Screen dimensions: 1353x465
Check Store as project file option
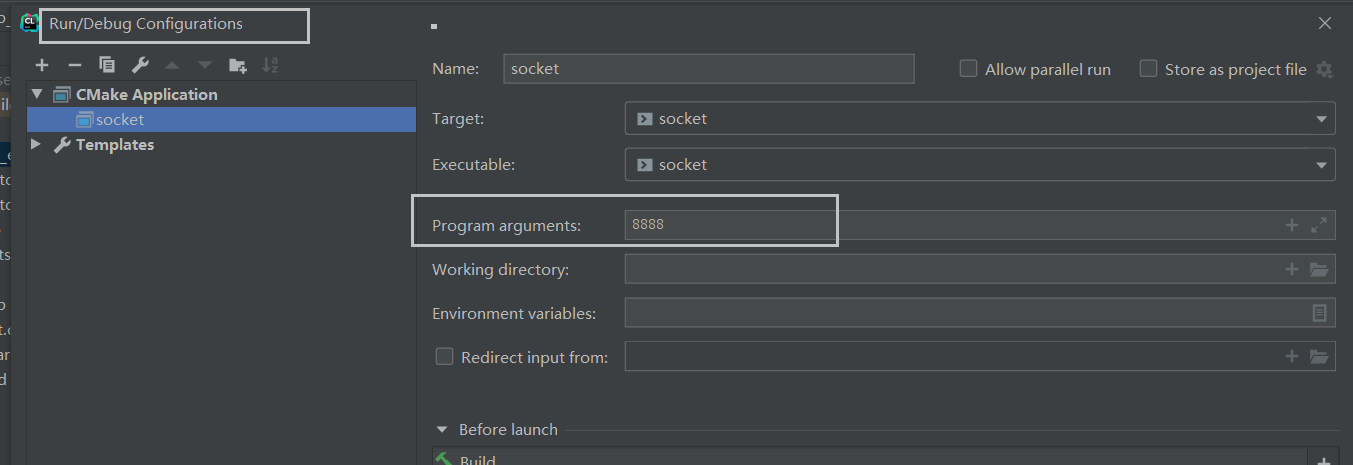tap(1148, 69)
